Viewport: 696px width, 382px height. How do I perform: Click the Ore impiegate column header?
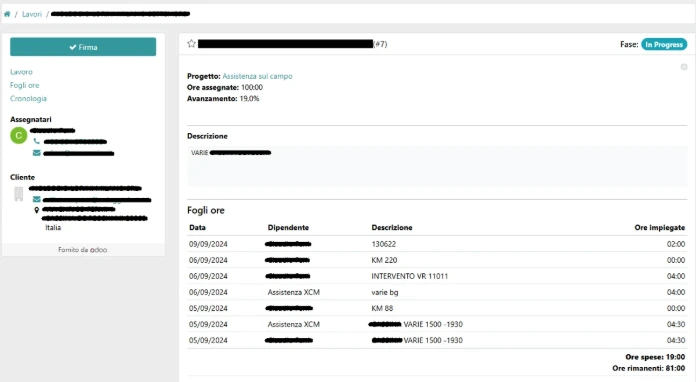point(660,228)
